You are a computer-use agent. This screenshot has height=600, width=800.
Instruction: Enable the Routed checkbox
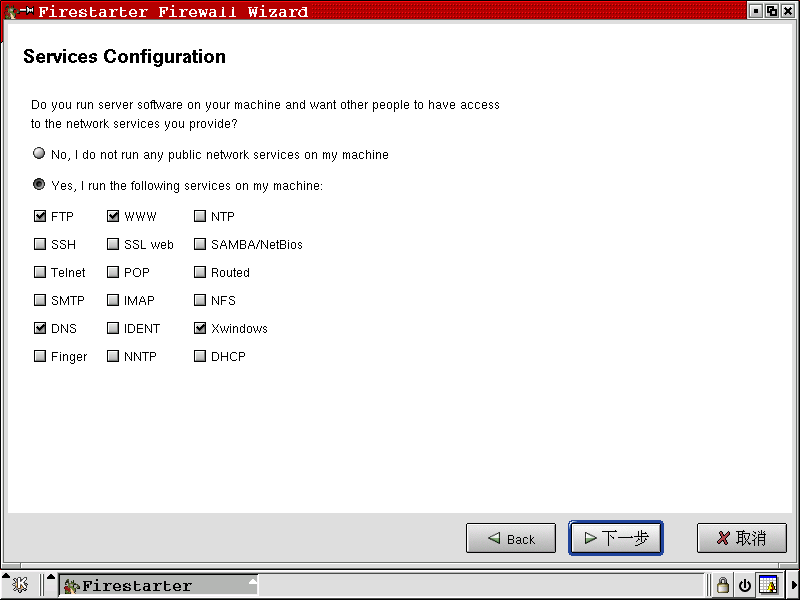point(200,272)
